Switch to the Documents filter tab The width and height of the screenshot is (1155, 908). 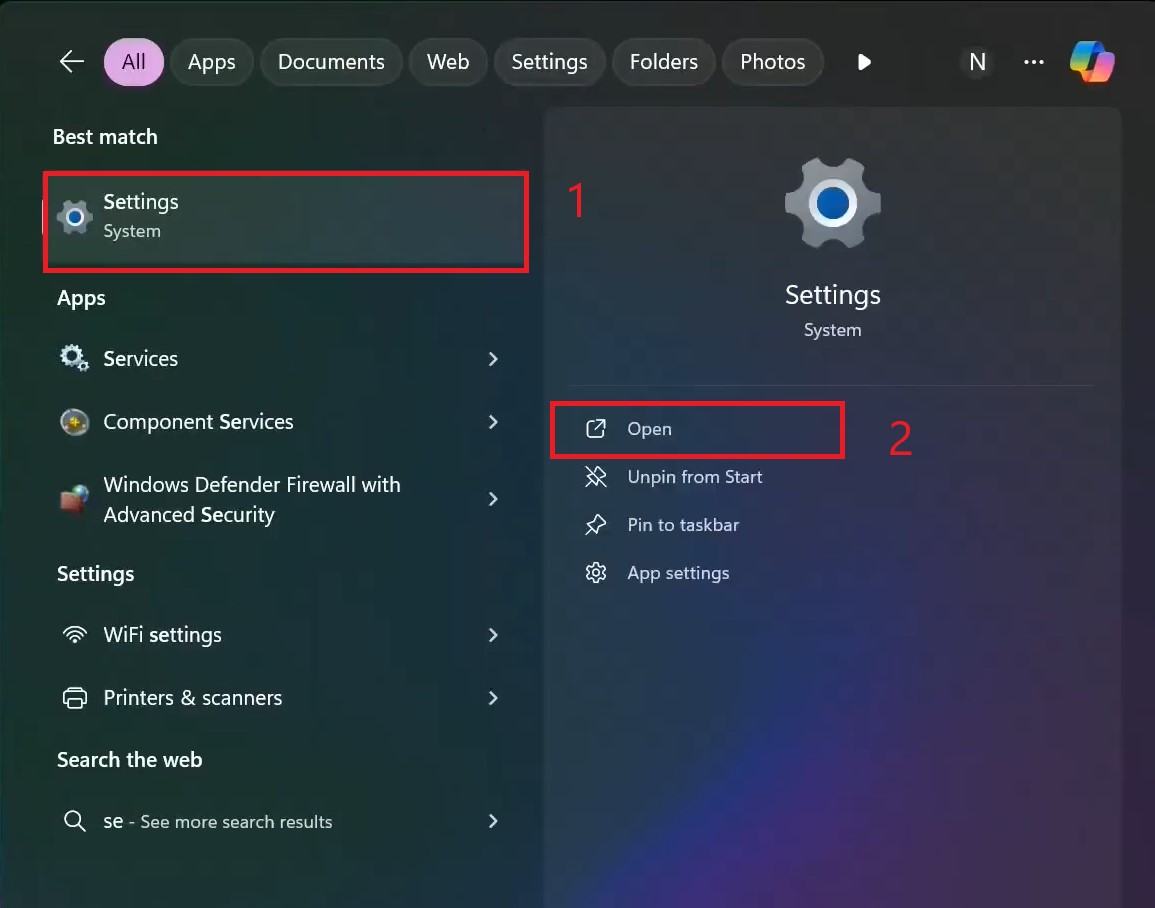point(331,61)
